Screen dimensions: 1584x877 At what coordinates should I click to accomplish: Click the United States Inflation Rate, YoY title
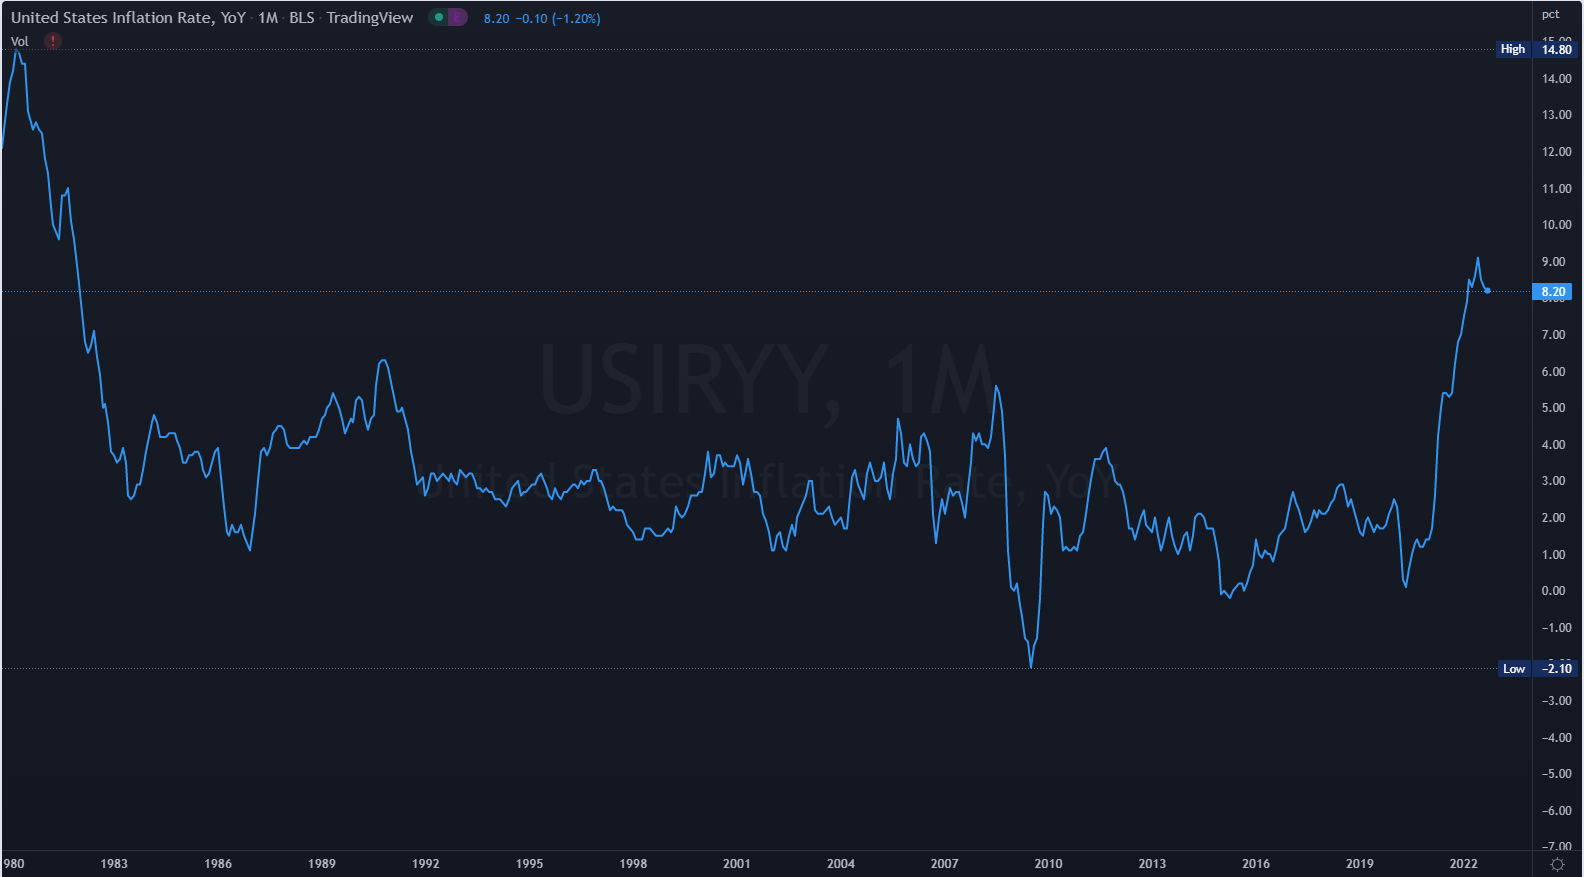tap(128, 18)
